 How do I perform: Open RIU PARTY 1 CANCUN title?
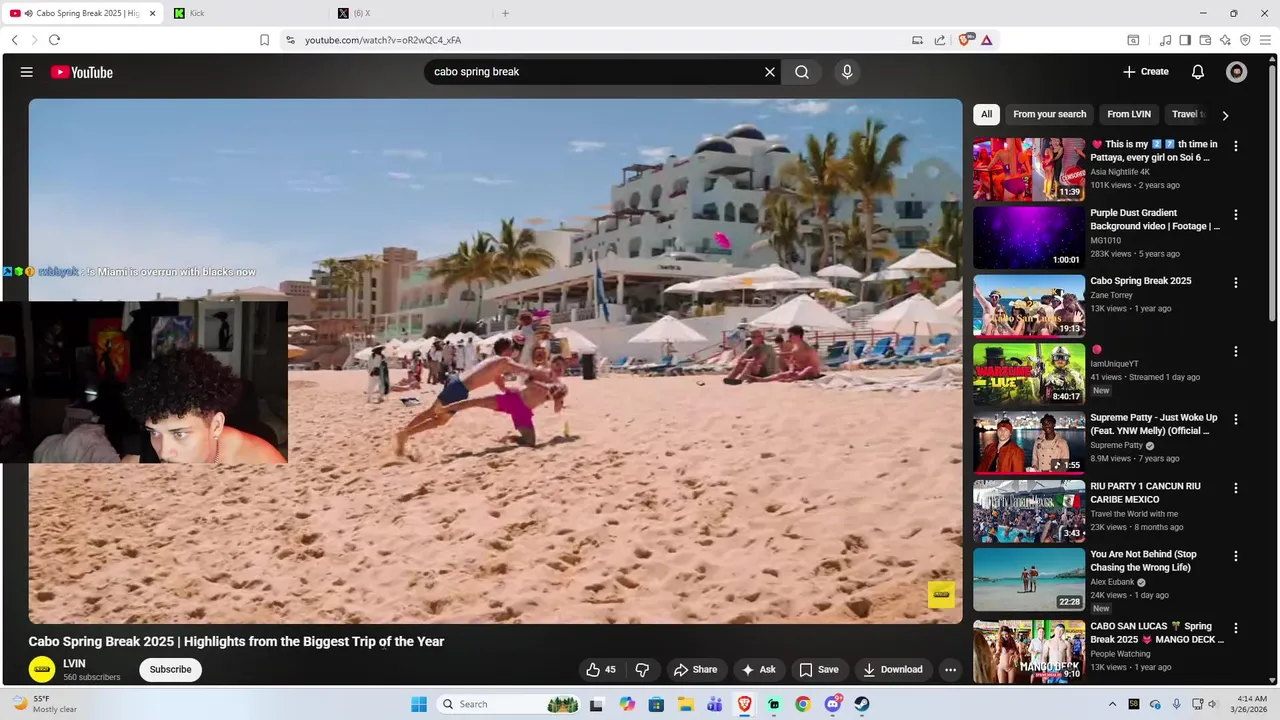click(x=1146, y=493)
